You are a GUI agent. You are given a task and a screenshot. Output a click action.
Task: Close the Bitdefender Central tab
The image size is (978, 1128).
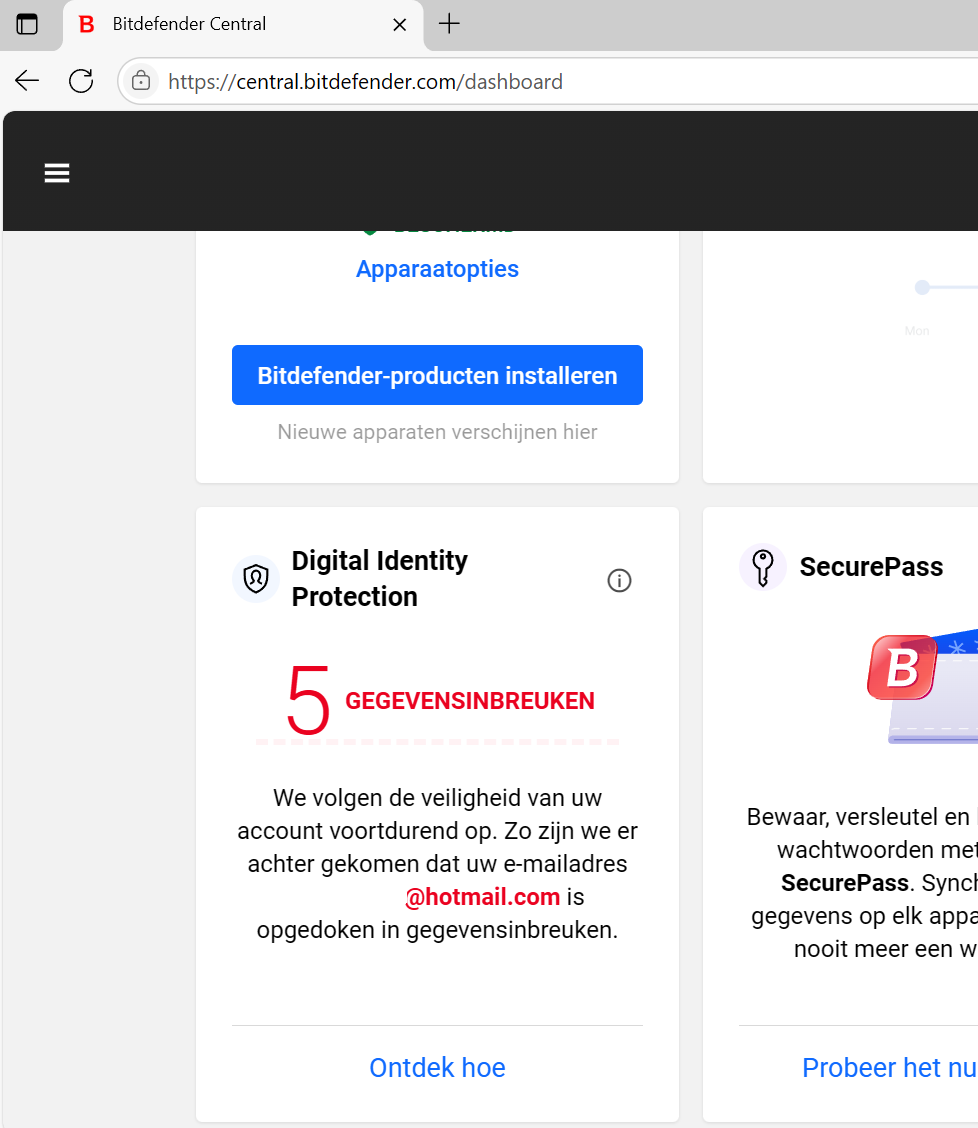coord(400,24)
